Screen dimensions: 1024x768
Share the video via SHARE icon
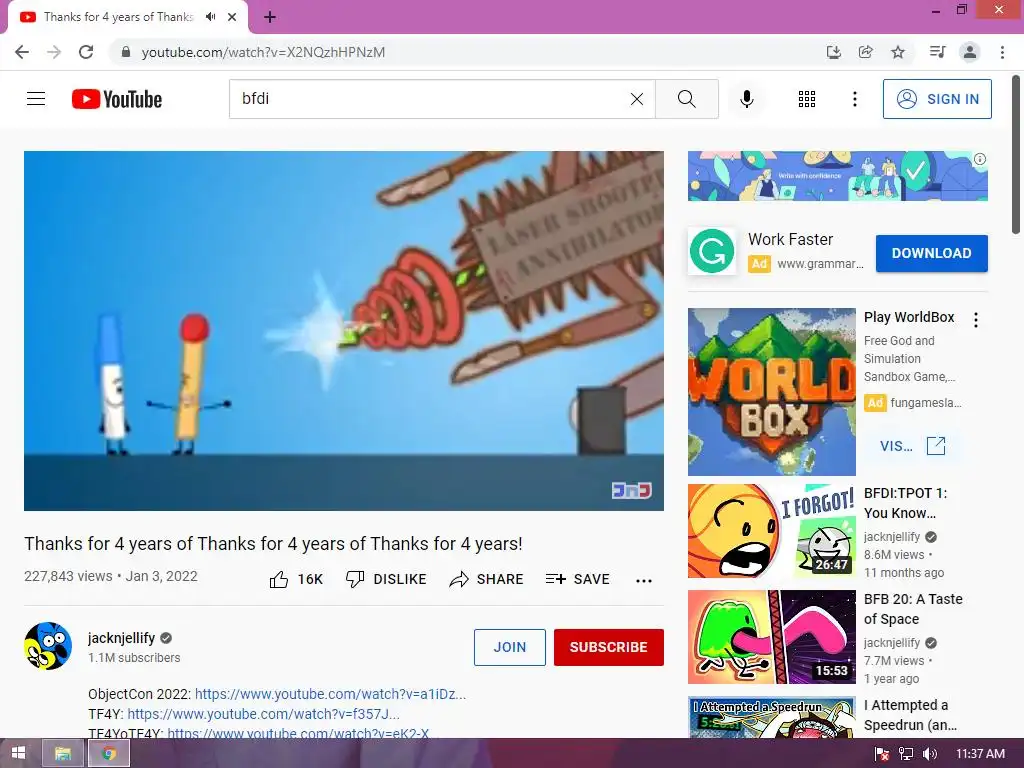click(x=487, y=579)
